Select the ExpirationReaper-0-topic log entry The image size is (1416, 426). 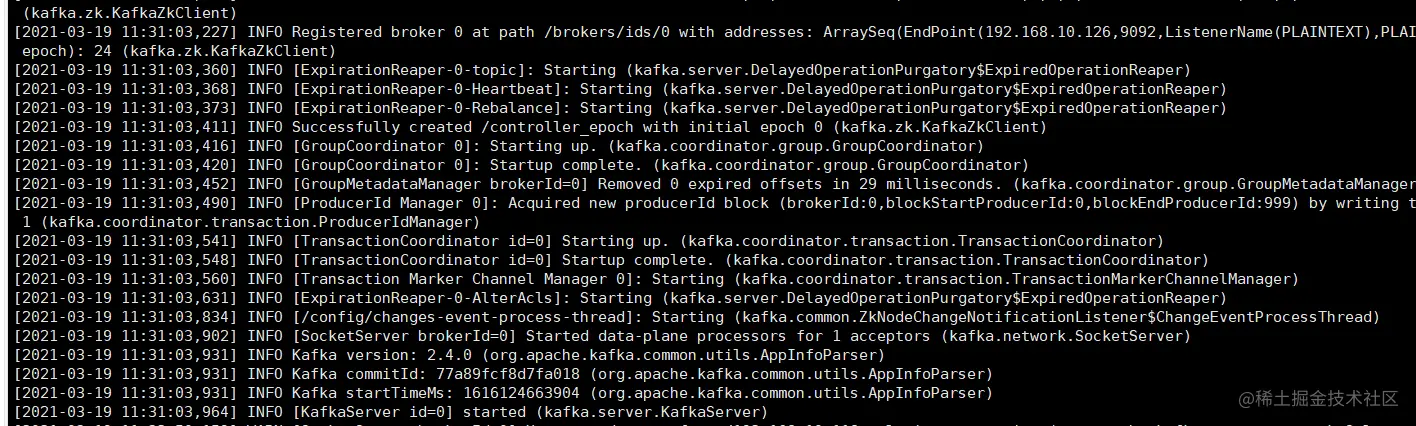[602, 70]
